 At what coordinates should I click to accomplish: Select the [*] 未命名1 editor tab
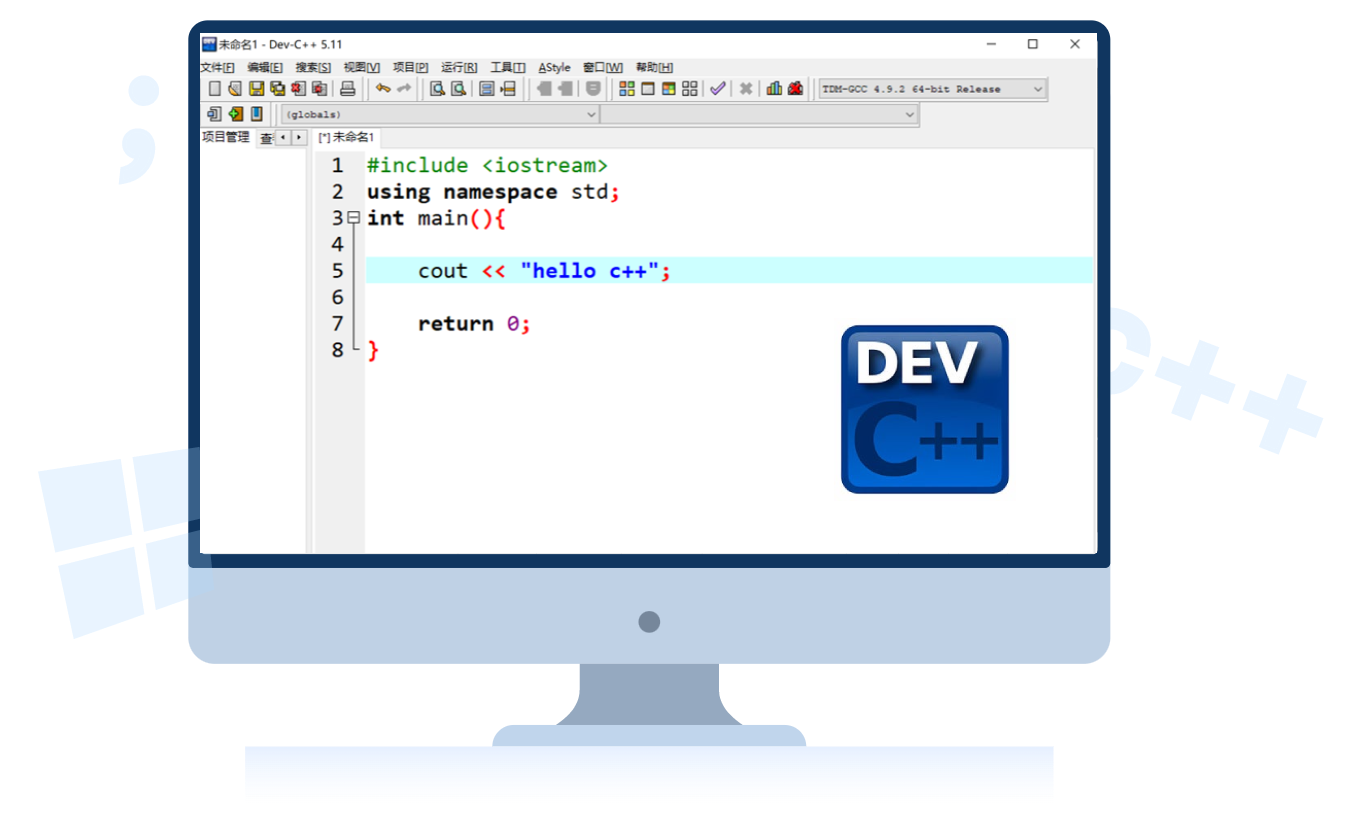pyautogui.click(x=346, y=138)
